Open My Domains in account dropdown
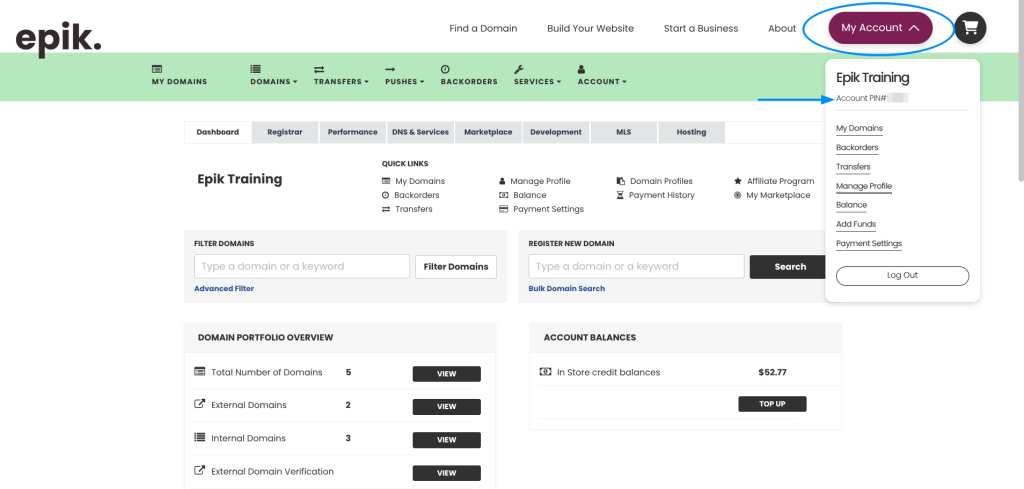Viewport: 1024px width, 489px height. point(859,129)
